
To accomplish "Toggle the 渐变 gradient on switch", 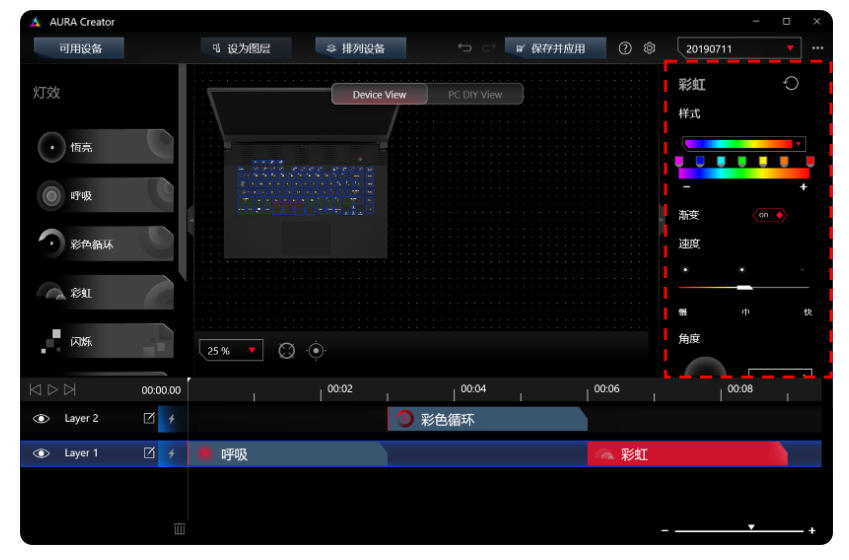I will click(x=769, y=215).
